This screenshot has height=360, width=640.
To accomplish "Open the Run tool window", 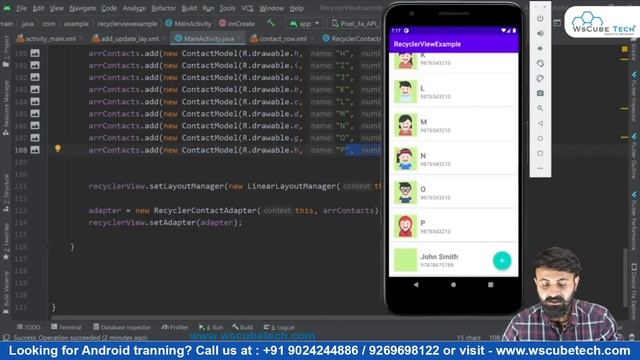I will click(x=211, y=327).
